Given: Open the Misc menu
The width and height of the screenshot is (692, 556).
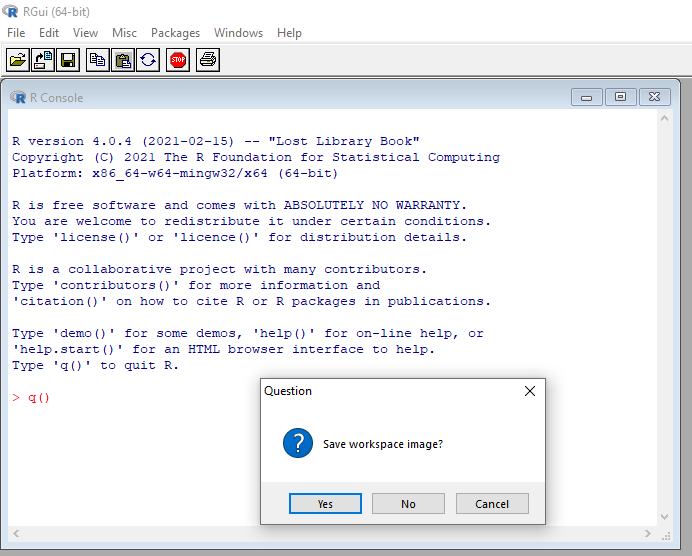Looking at the screenshot, I should [124, 33].
